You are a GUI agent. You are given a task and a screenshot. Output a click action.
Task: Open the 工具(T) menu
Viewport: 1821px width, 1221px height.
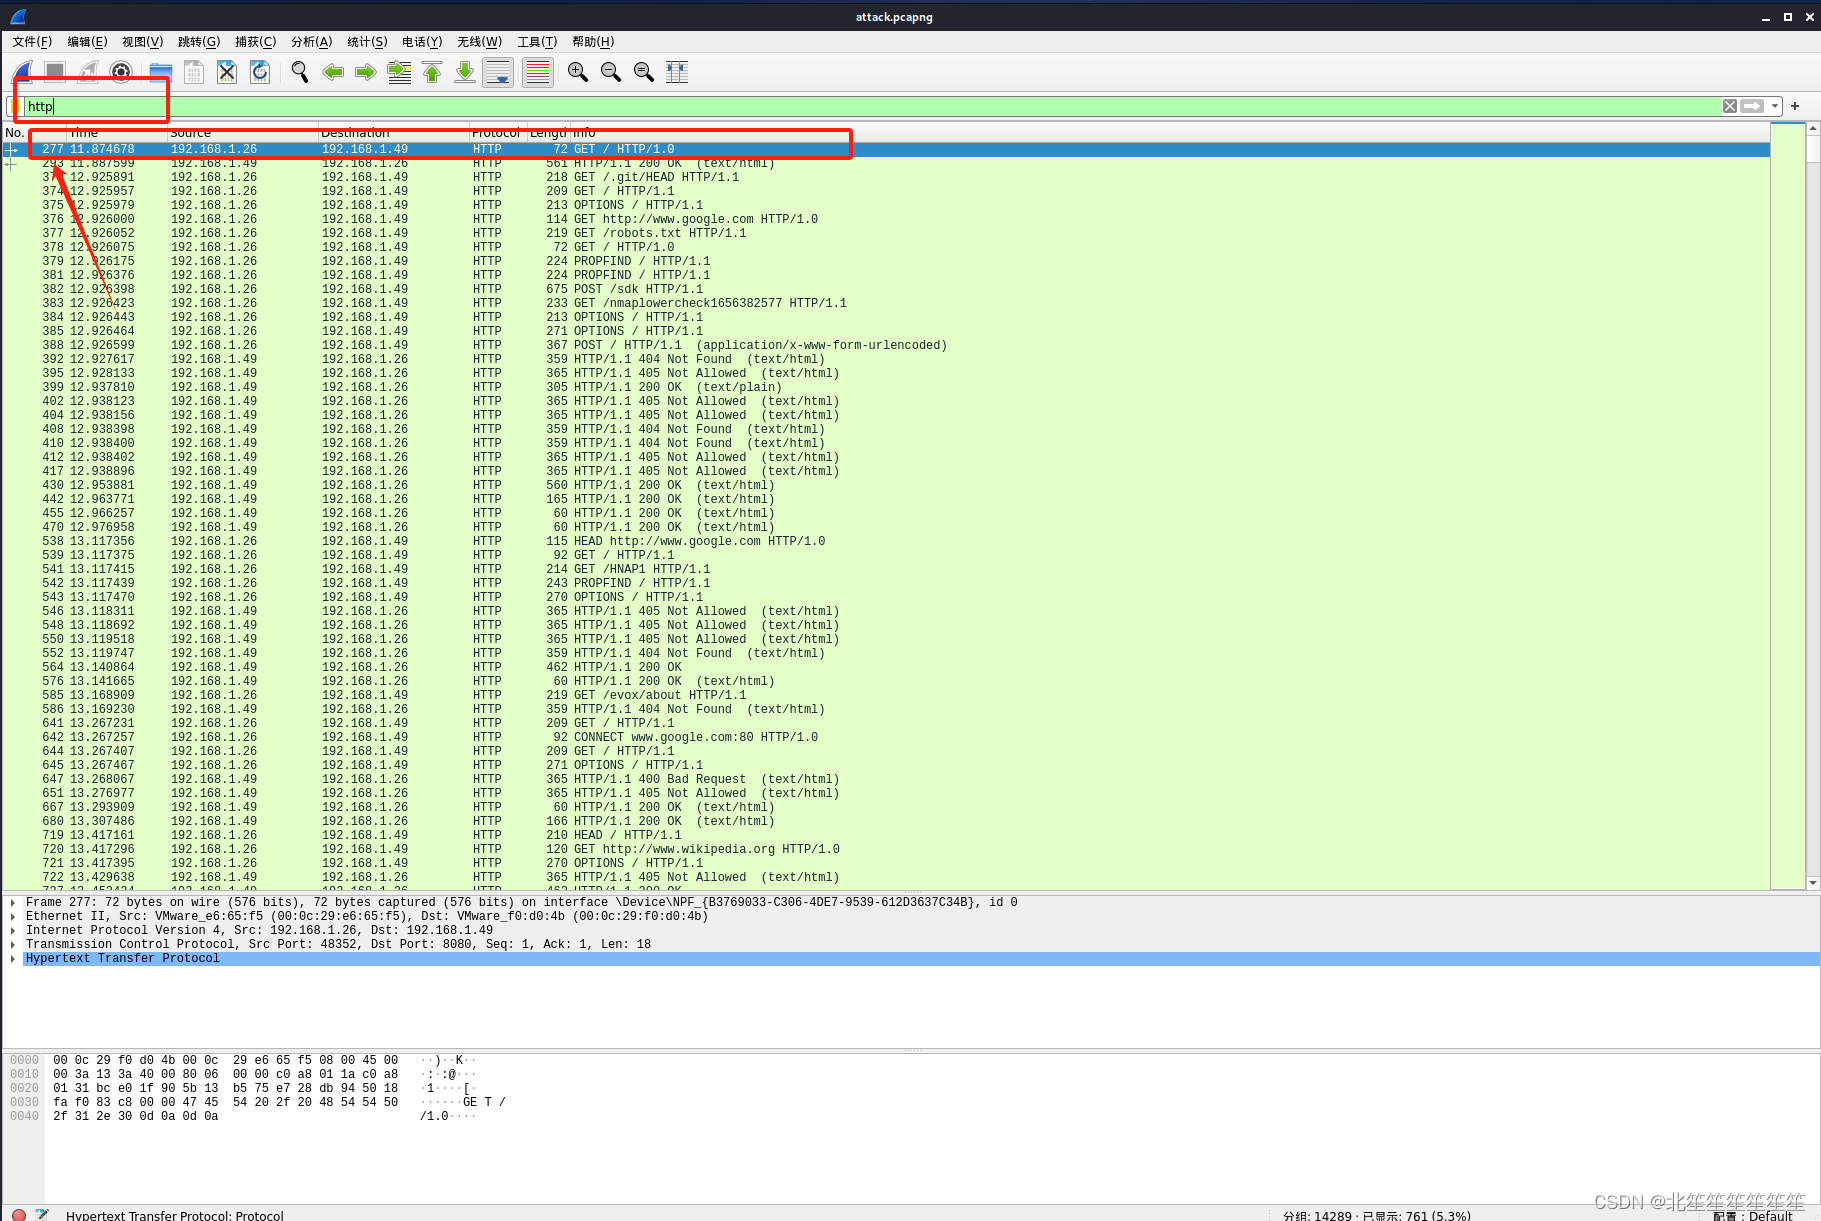537,41
